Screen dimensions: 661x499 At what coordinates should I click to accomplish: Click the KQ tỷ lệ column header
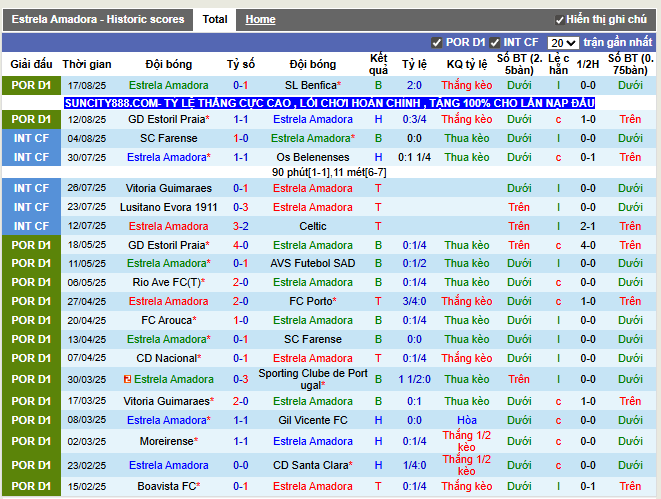[467, 64]
